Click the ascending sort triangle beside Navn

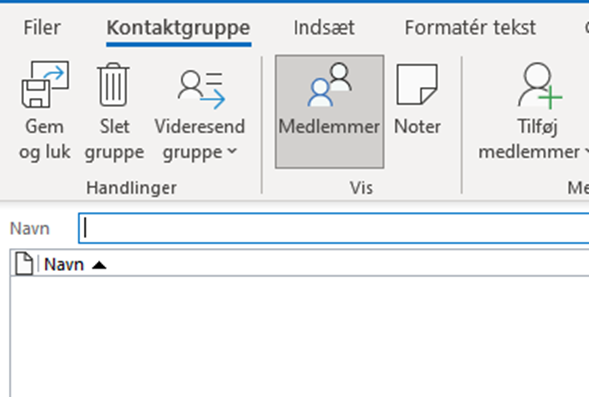pos(99,266)
